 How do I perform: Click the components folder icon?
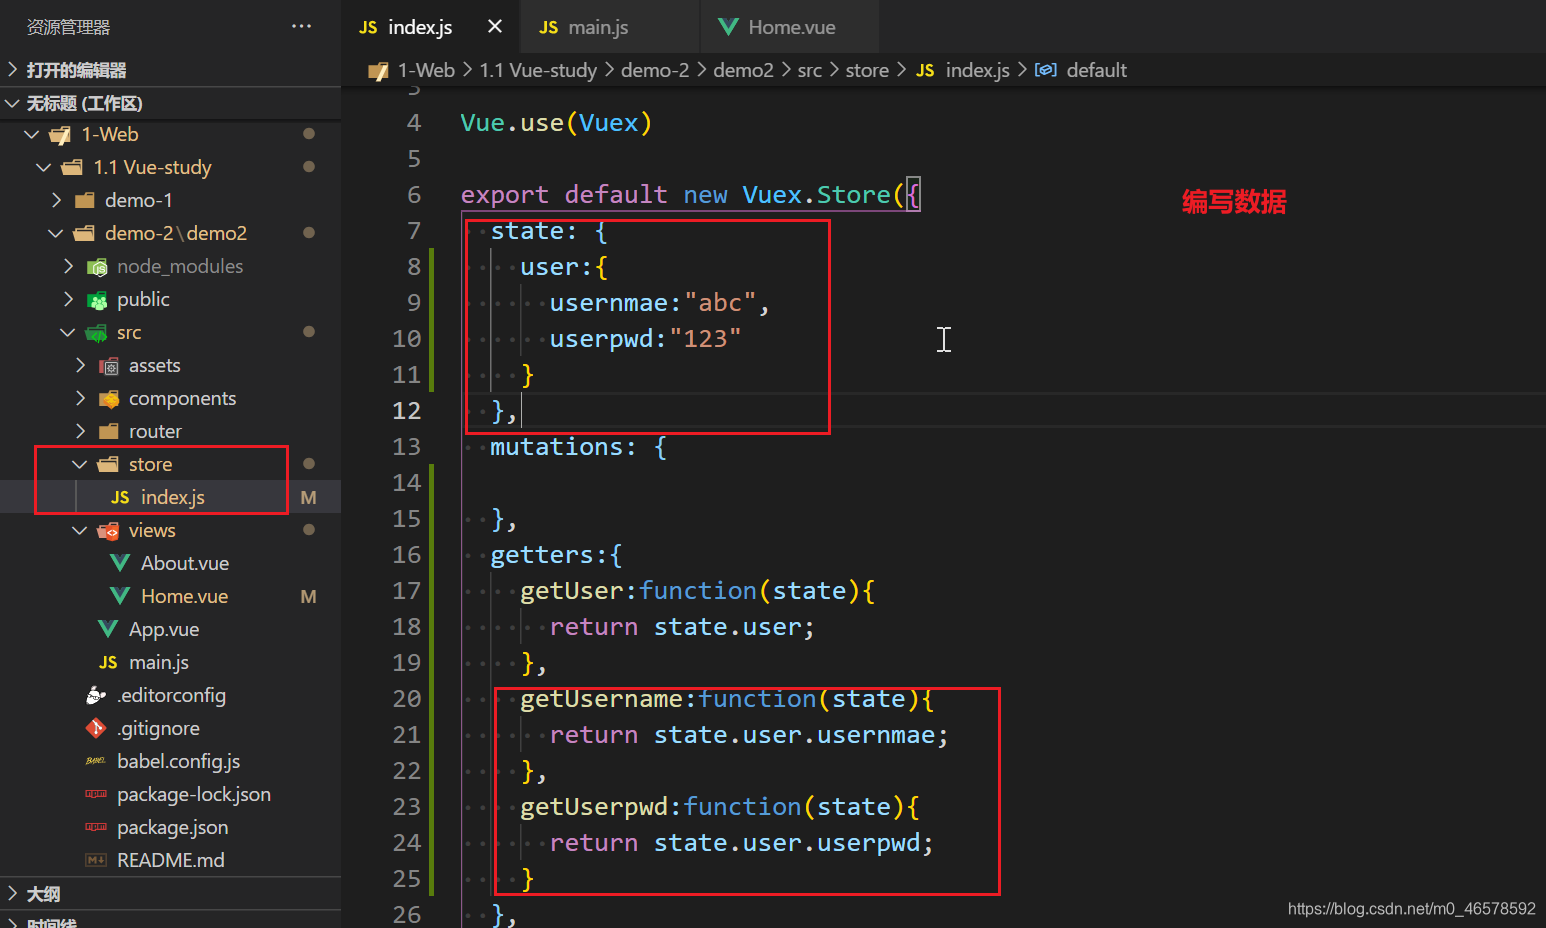click(x=109, y=399)
